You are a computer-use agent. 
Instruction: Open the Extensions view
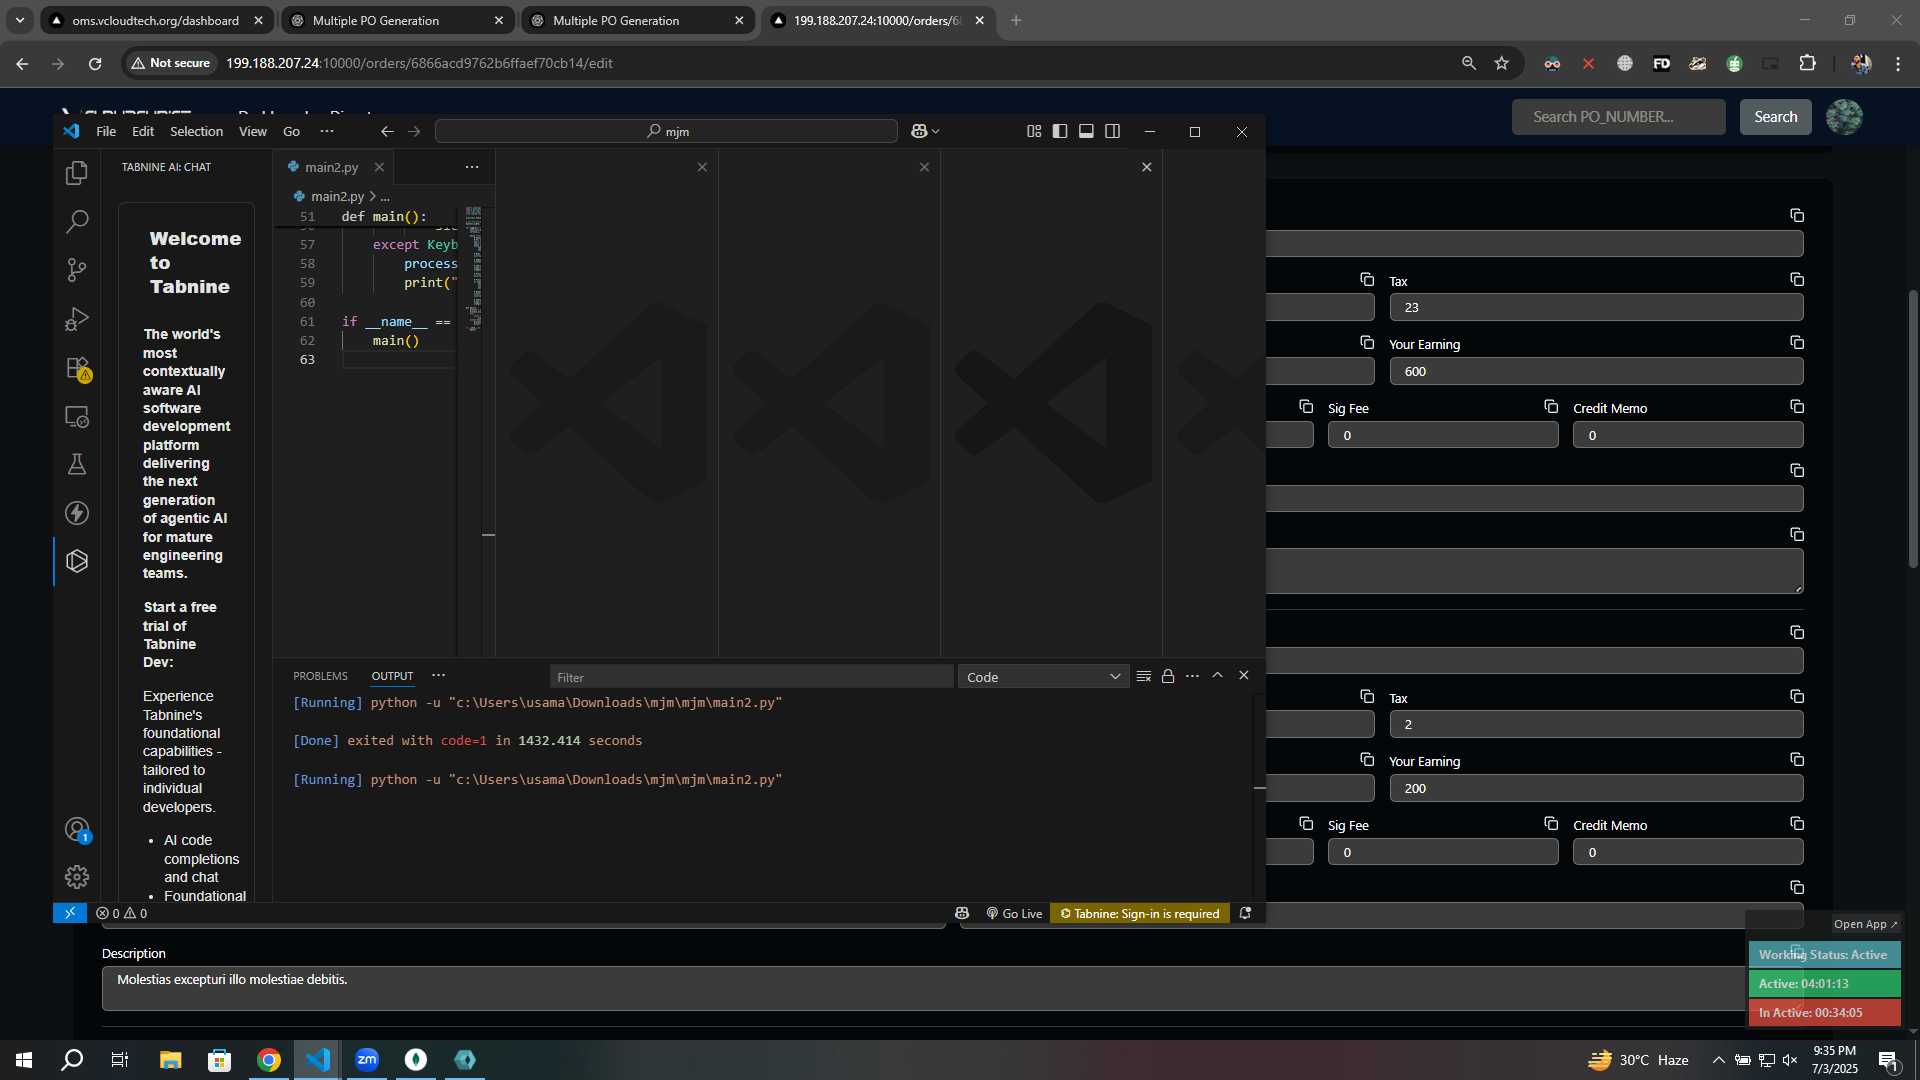click(77, 368)
